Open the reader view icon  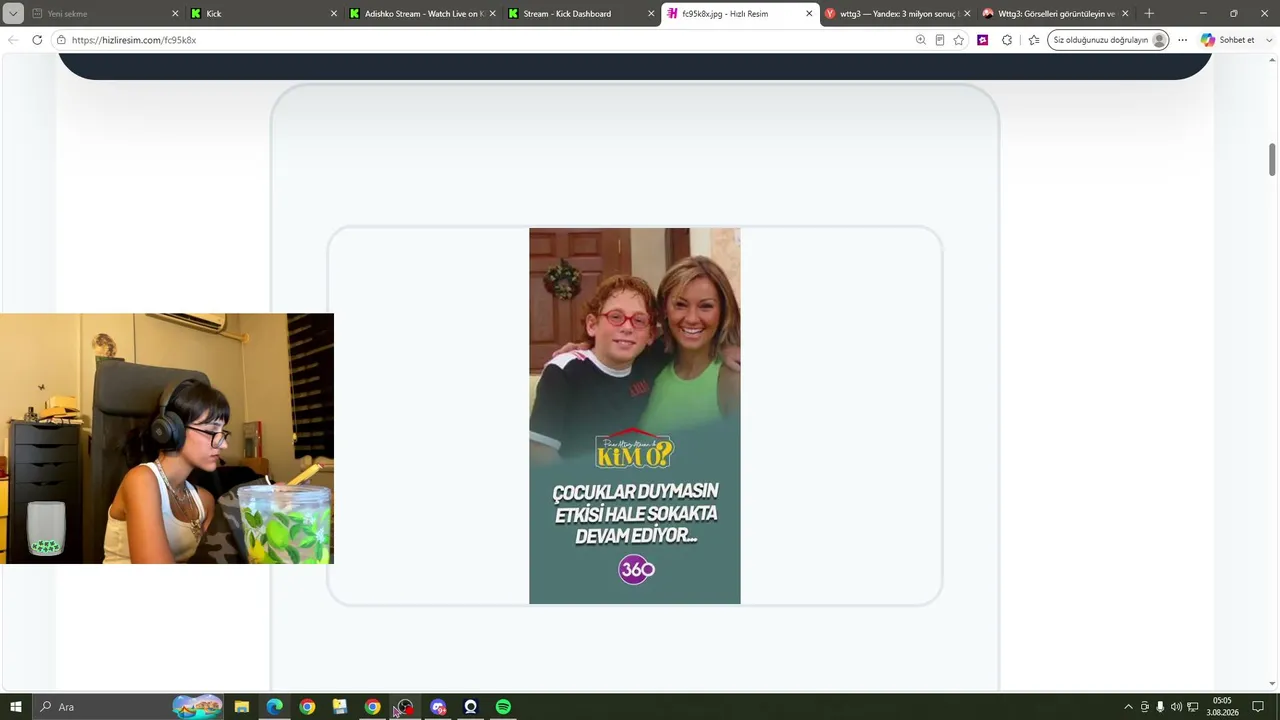940,40
